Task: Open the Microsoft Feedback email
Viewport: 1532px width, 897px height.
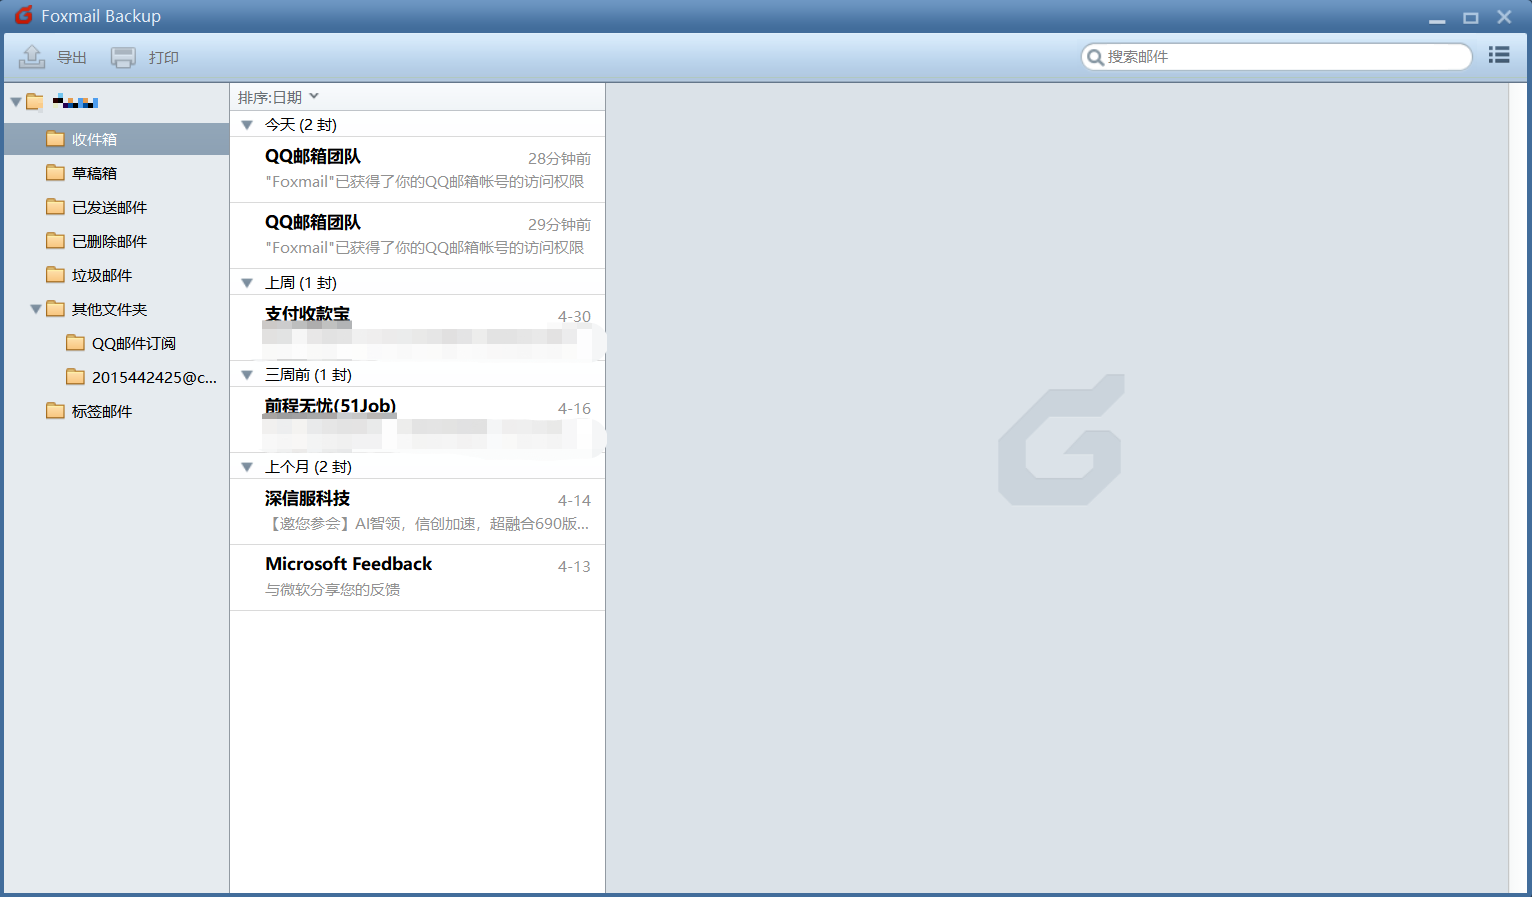Action: tap(417, 577)
